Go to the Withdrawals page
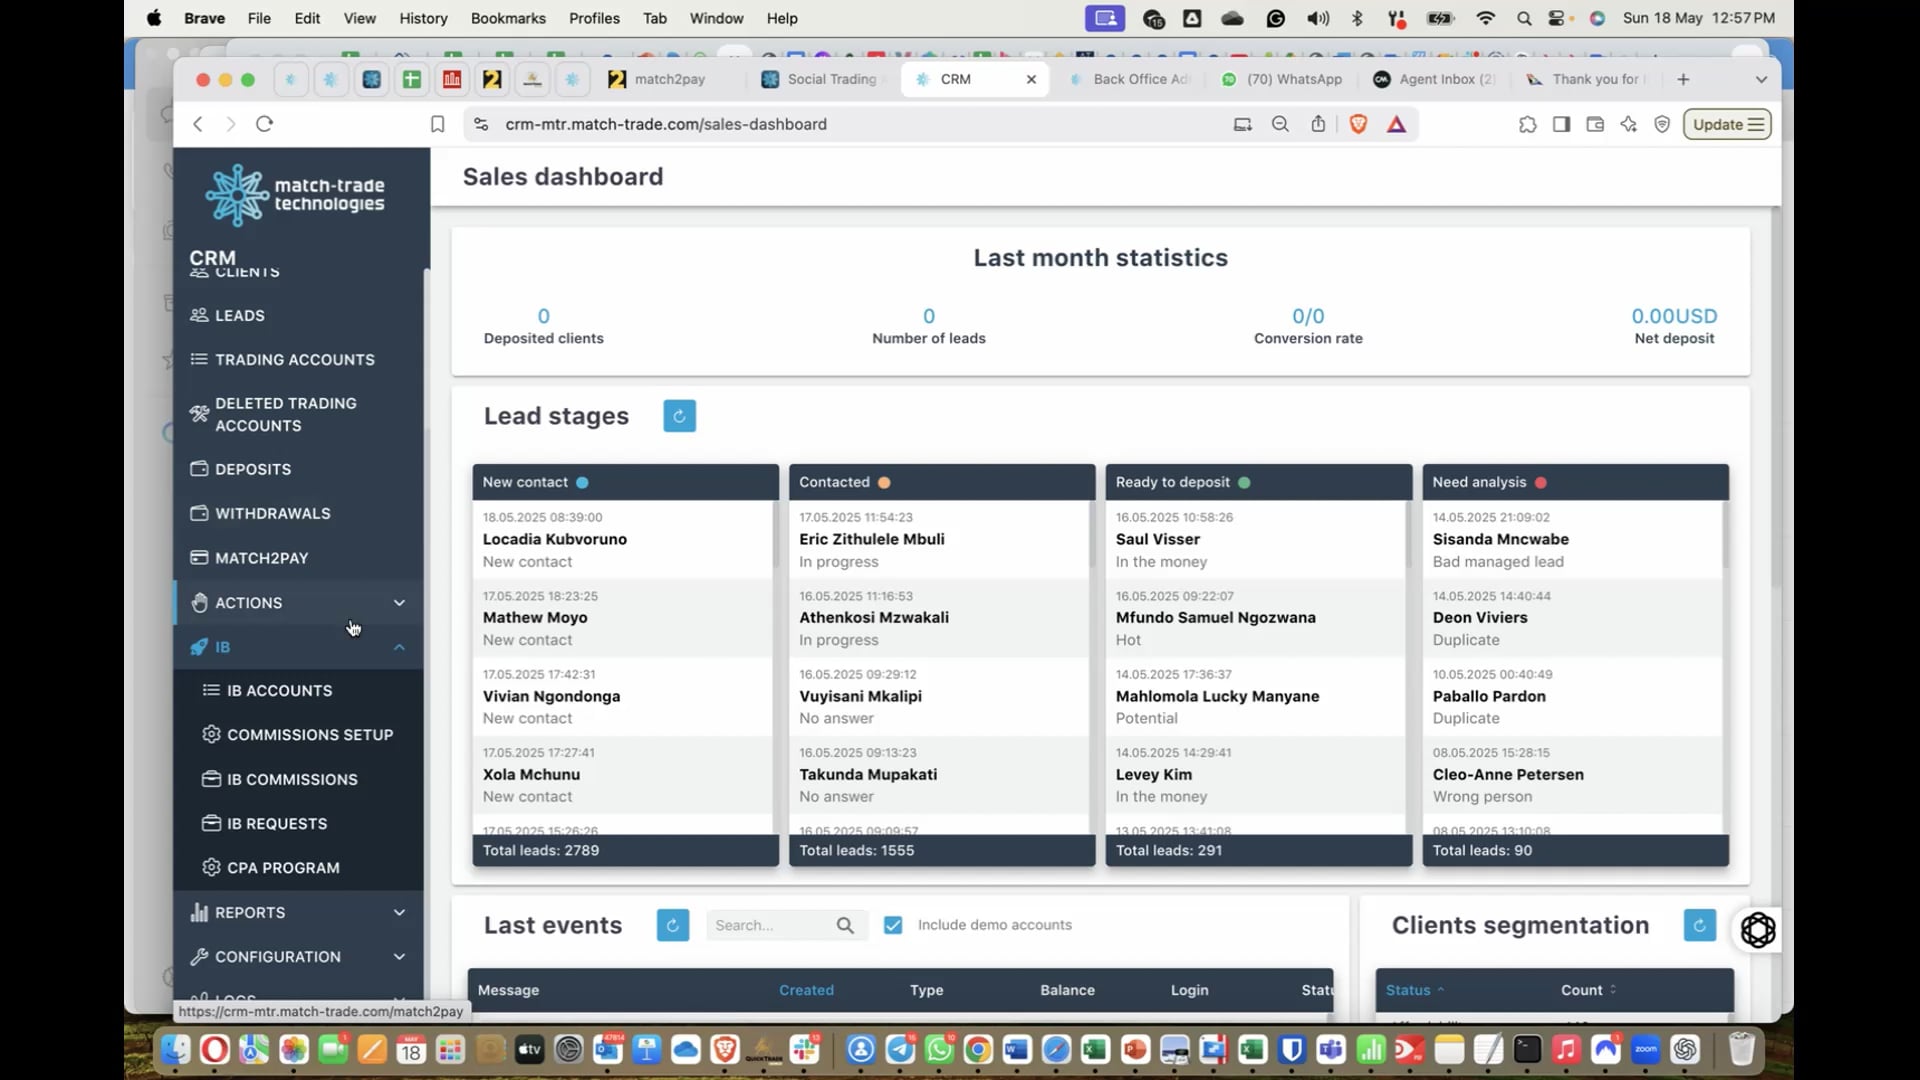 [272, 513]
